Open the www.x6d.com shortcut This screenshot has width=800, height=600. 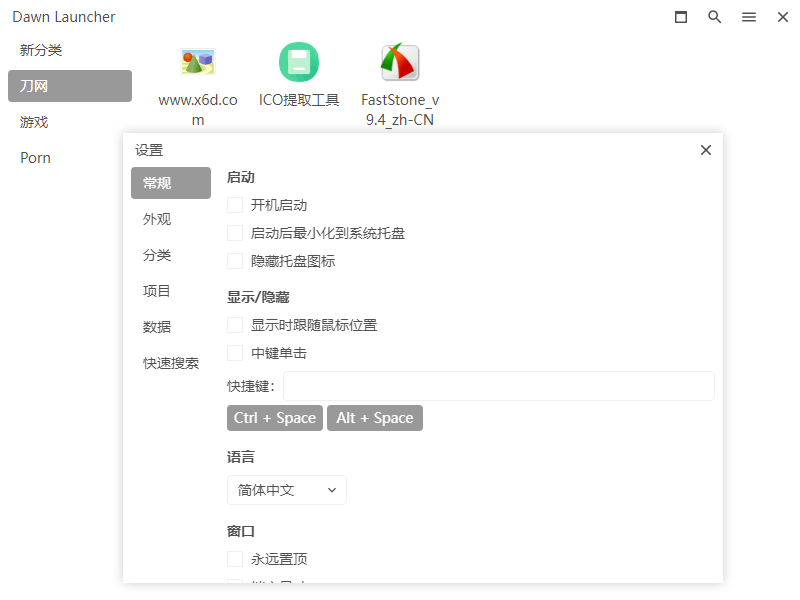coord(197,62)
